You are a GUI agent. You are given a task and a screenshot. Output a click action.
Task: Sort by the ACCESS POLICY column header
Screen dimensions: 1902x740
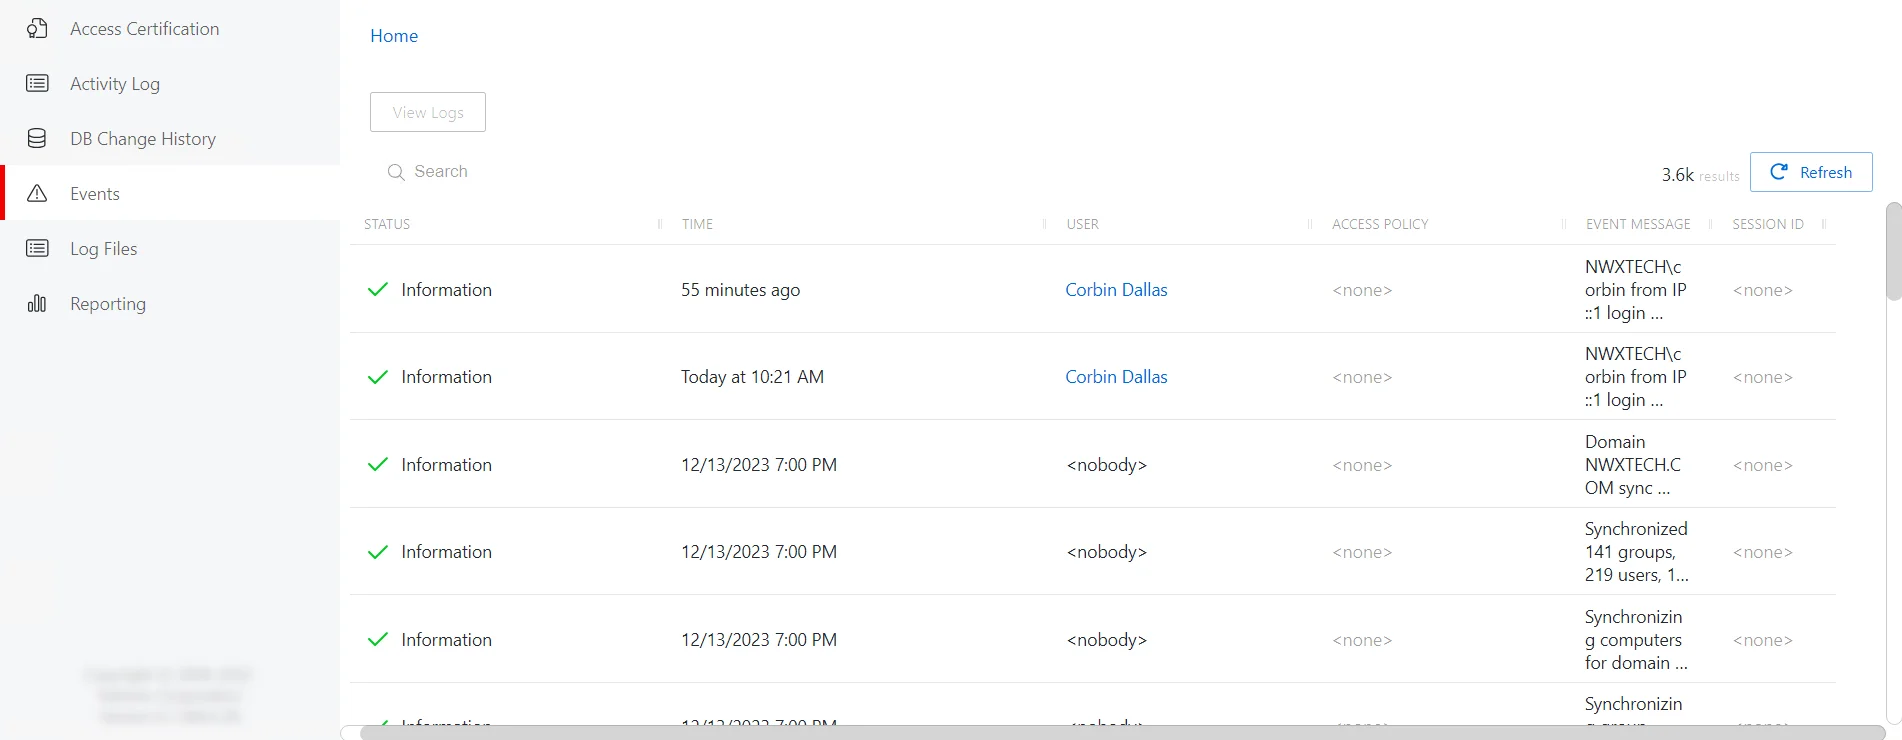click(x=1380, y=224)
